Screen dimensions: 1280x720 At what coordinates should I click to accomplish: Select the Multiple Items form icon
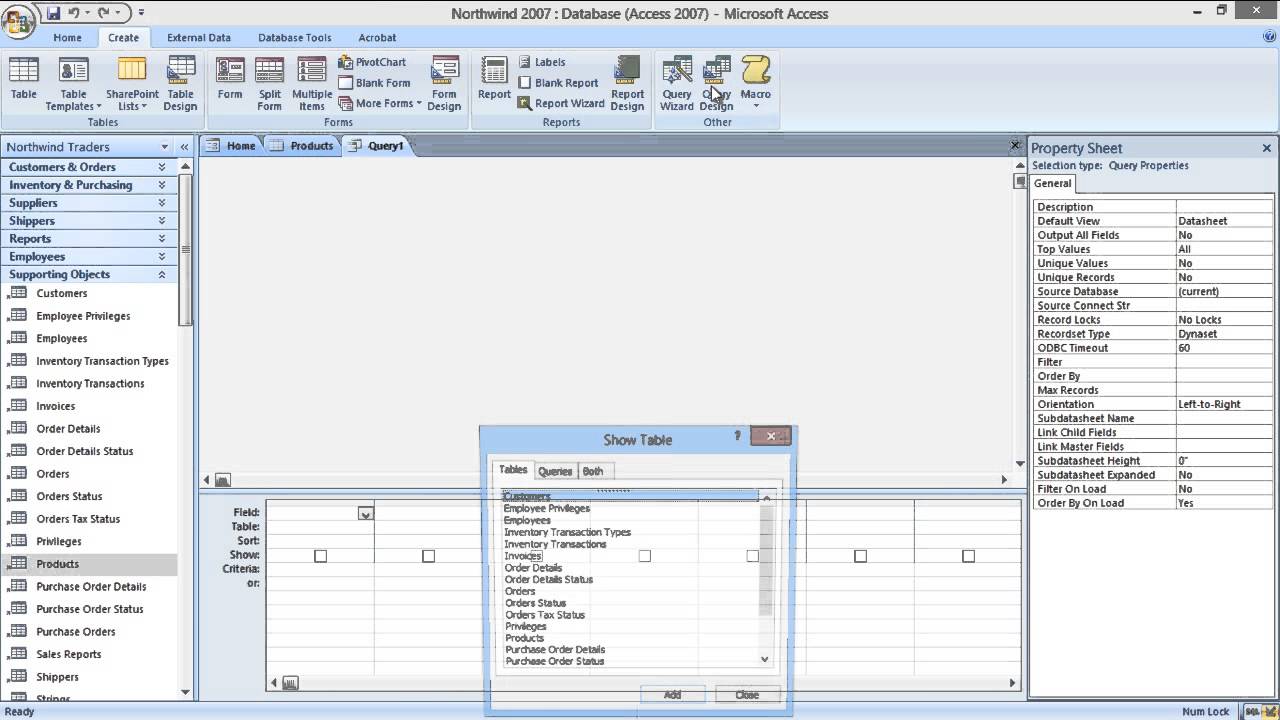pyautogui.click(x=312, y=82)
